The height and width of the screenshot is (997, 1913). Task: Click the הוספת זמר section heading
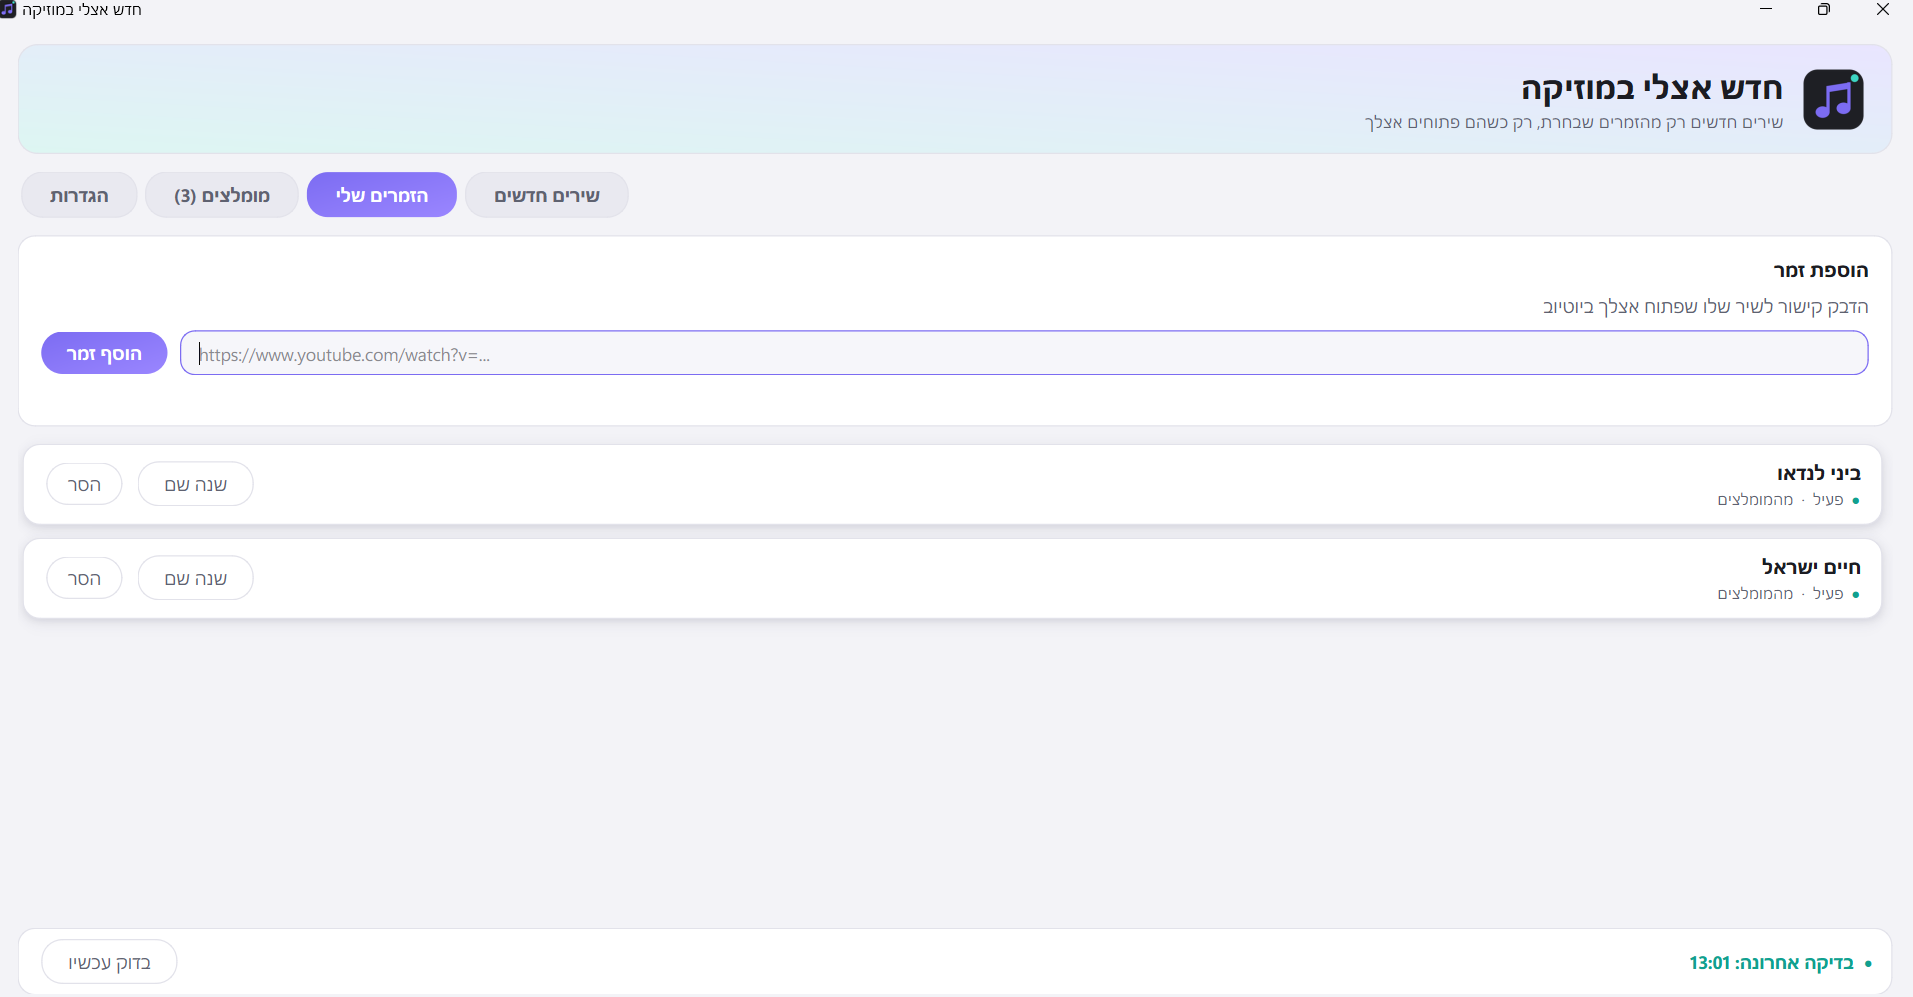pos(1821,270)
